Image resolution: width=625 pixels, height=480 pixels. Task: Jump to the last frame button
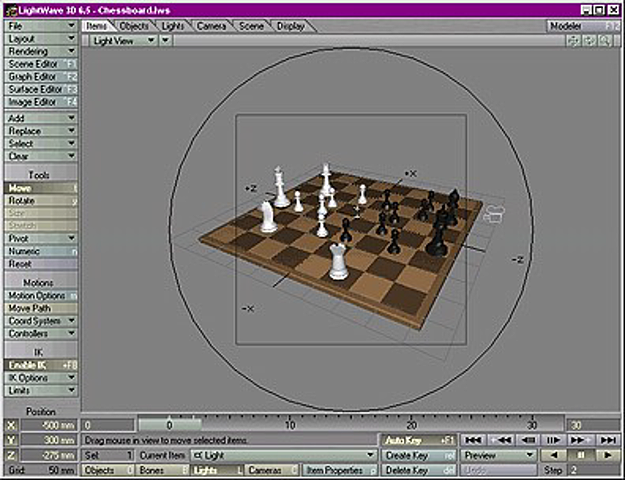coord(608,441)
